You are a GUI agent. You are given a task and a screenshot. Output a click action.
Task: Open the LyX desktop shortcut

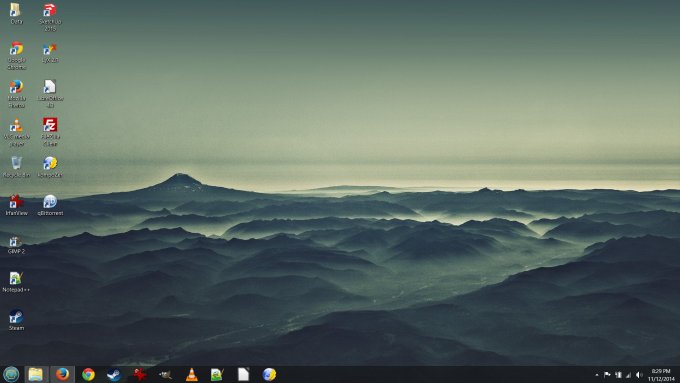(50, 52)
